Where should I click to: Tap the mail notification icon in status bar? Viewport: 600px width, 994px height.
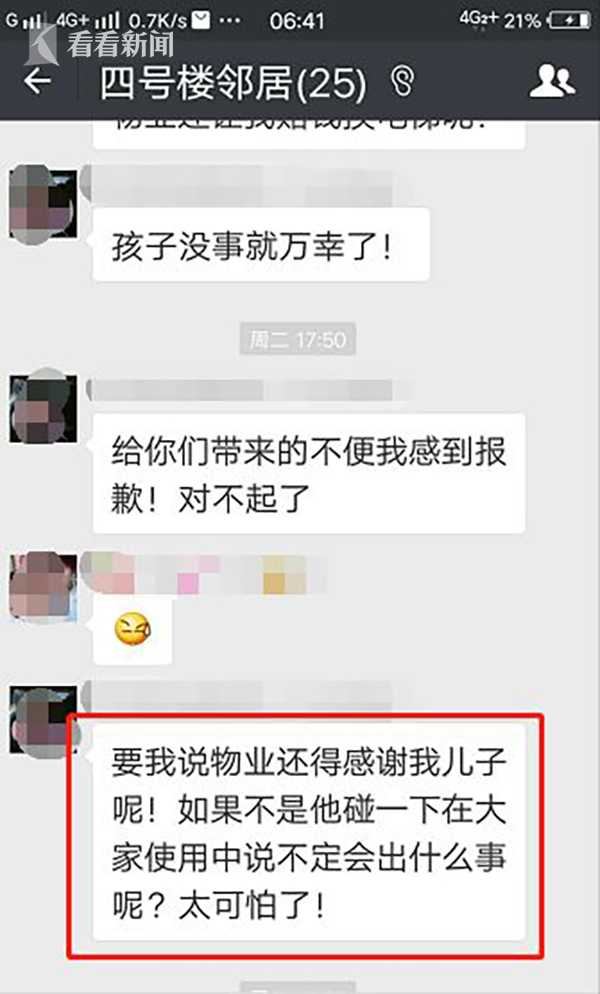pos(201,20)
